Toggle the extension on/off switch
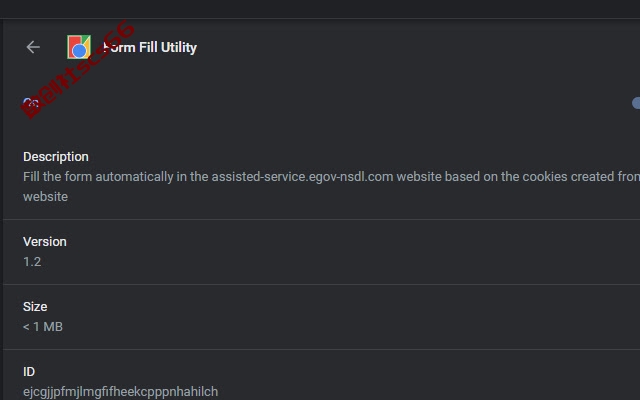 tap(636, 103)
